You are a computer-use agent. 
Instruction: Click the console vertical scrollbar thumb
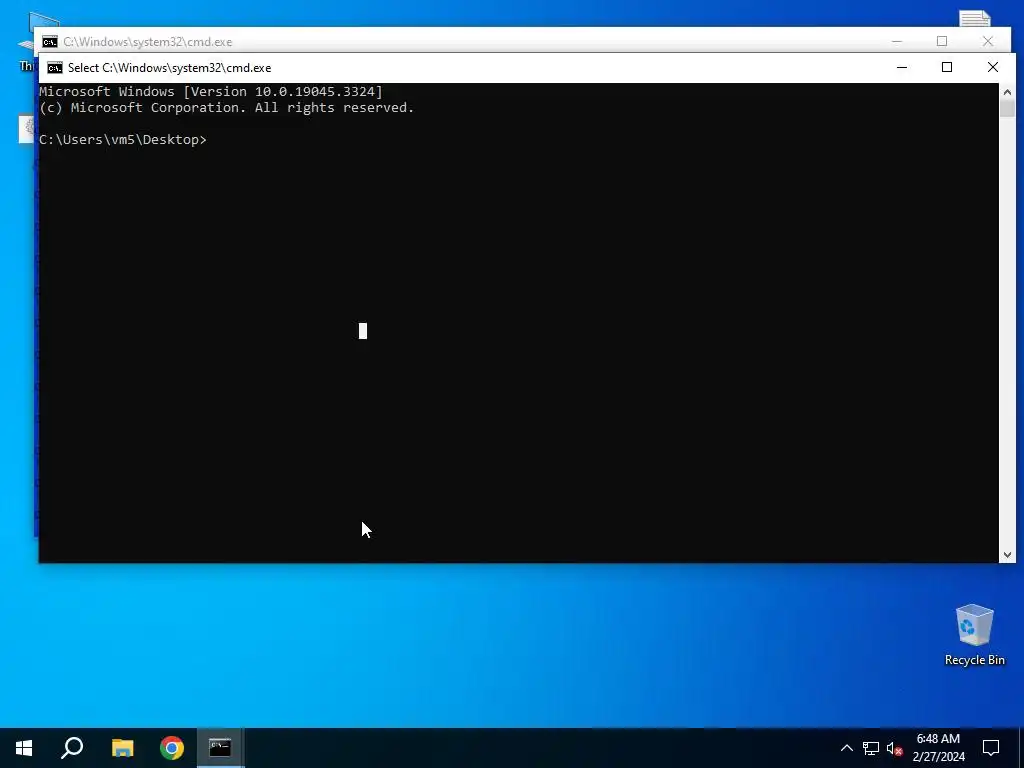click(x=1007, y=108)
